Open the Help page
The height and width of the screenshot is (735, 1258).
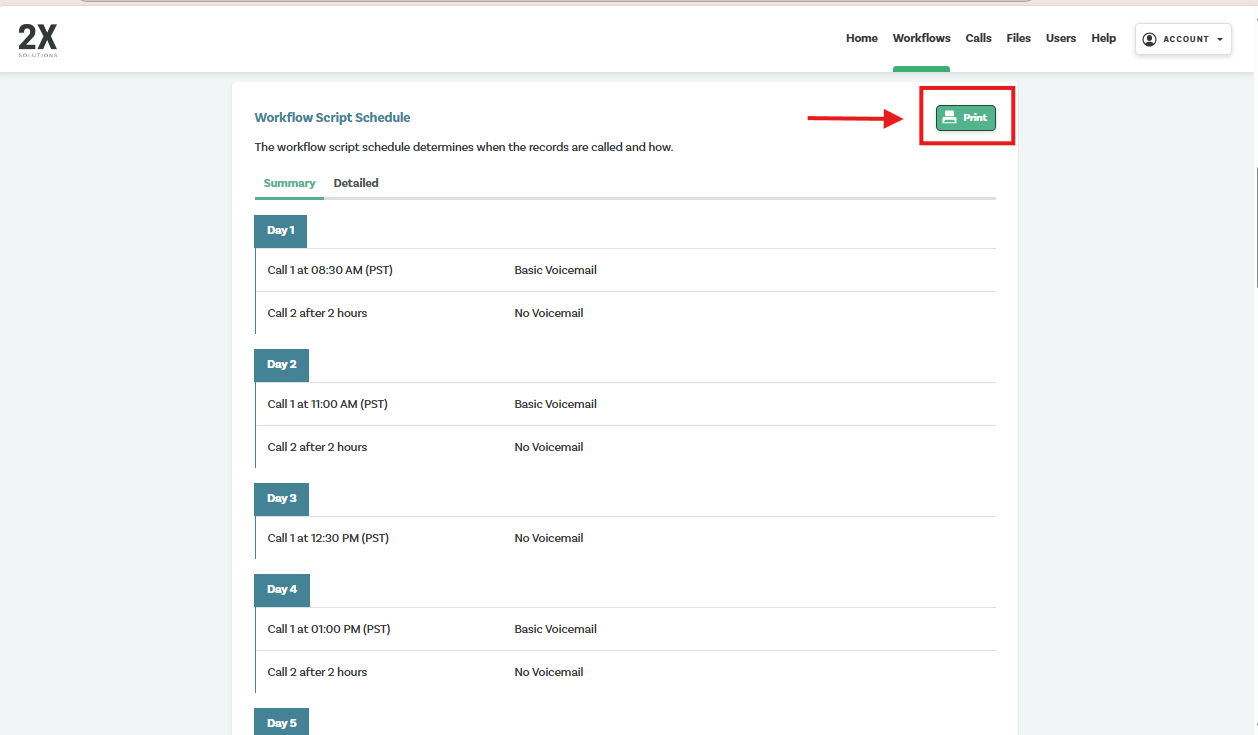1104,38
